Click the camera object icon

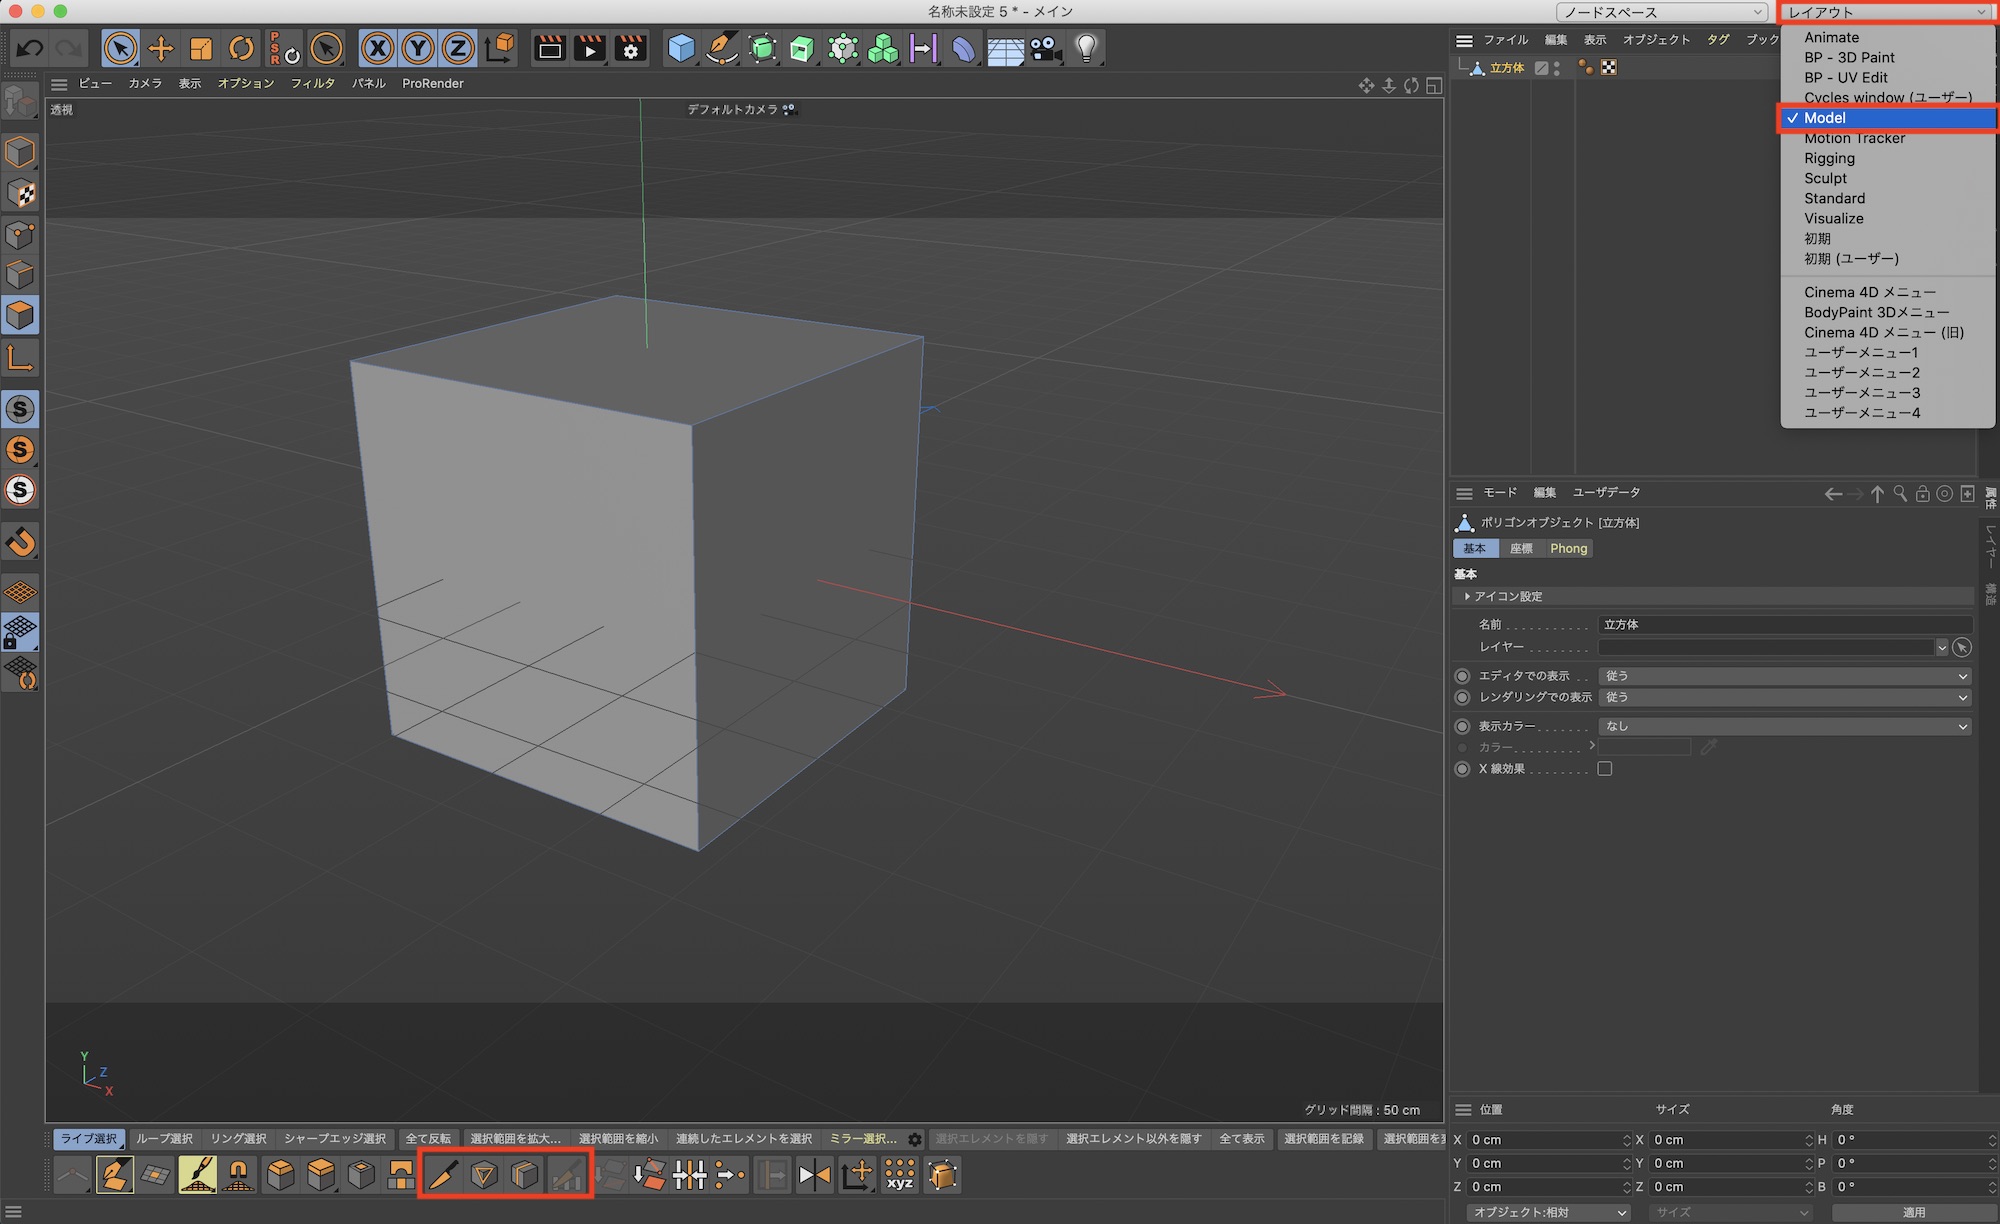point(1046,48)
